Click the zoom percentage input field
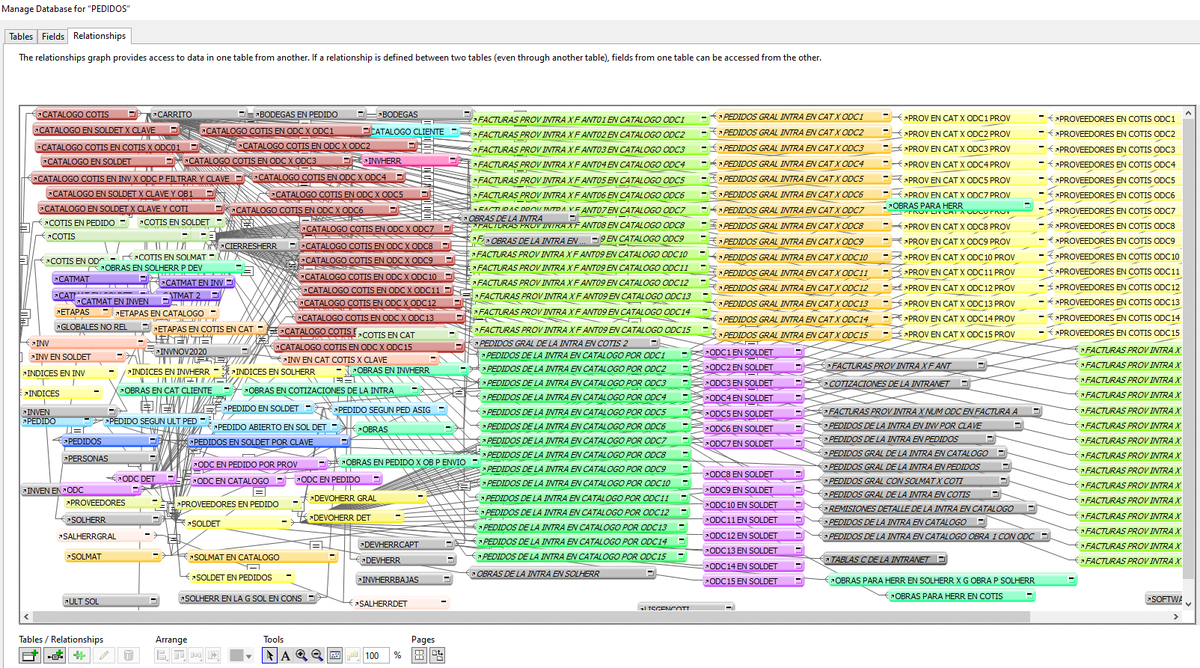This screenshot has height=668, width=1200. tap(375, 655)
